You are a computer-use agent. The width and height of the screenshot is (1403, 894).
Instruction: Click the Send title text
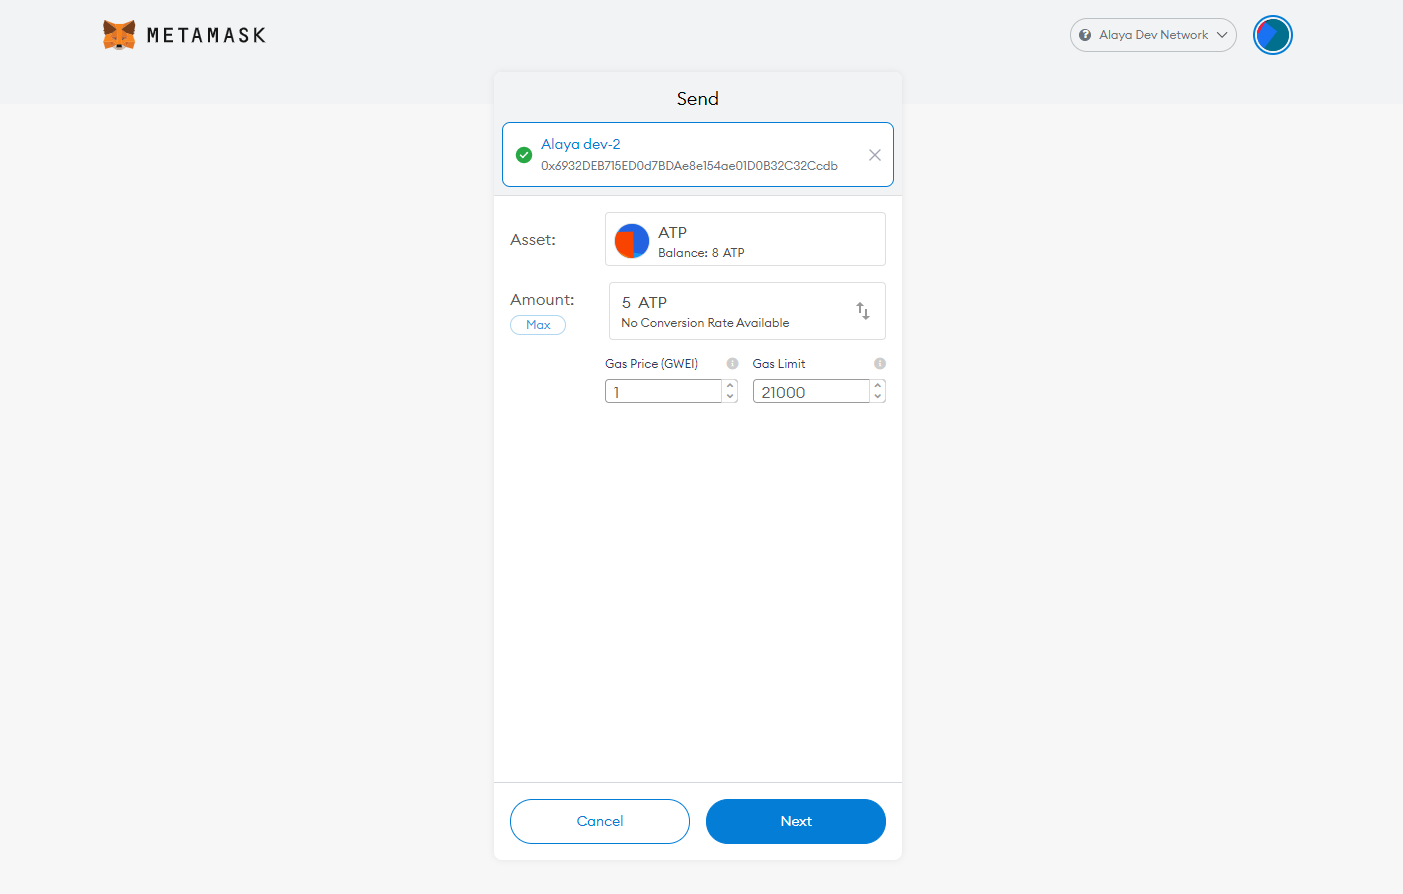tap(698, 99)
